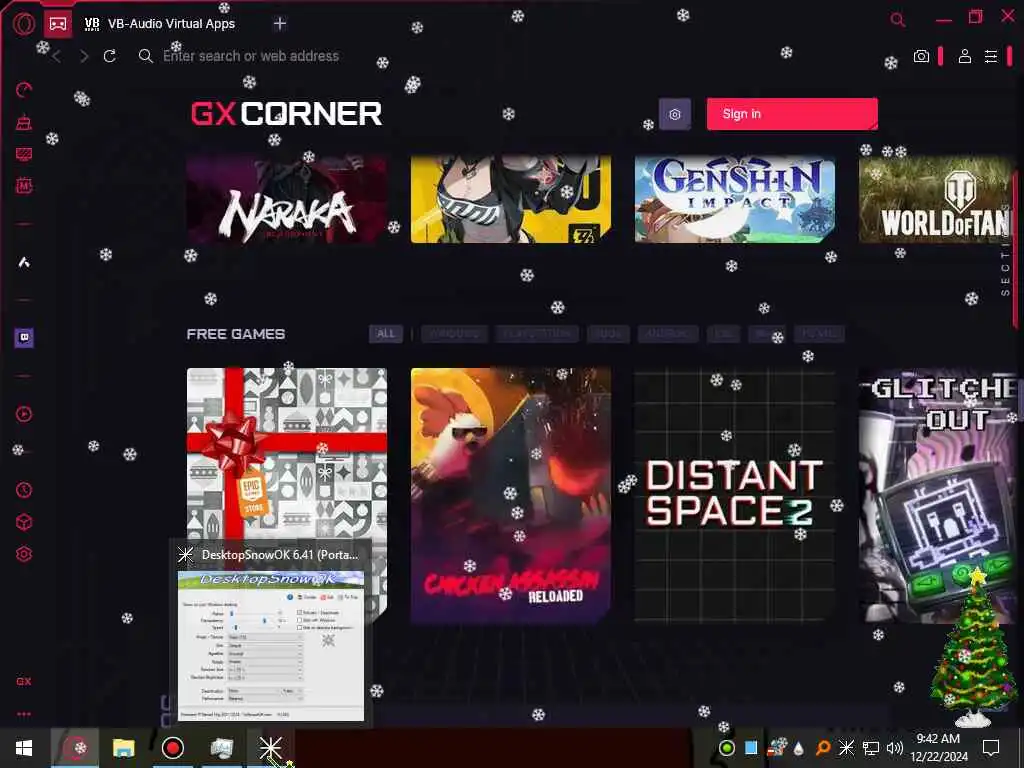Click the red record app taskbar icon
The width and height of the screenshot is (1024, 768).
(x=173, y=748)
